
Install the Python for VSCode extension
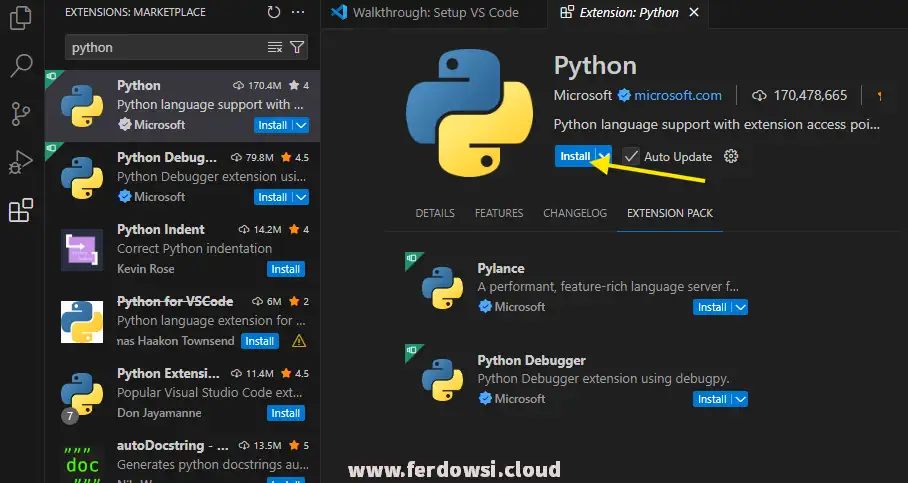259,341
